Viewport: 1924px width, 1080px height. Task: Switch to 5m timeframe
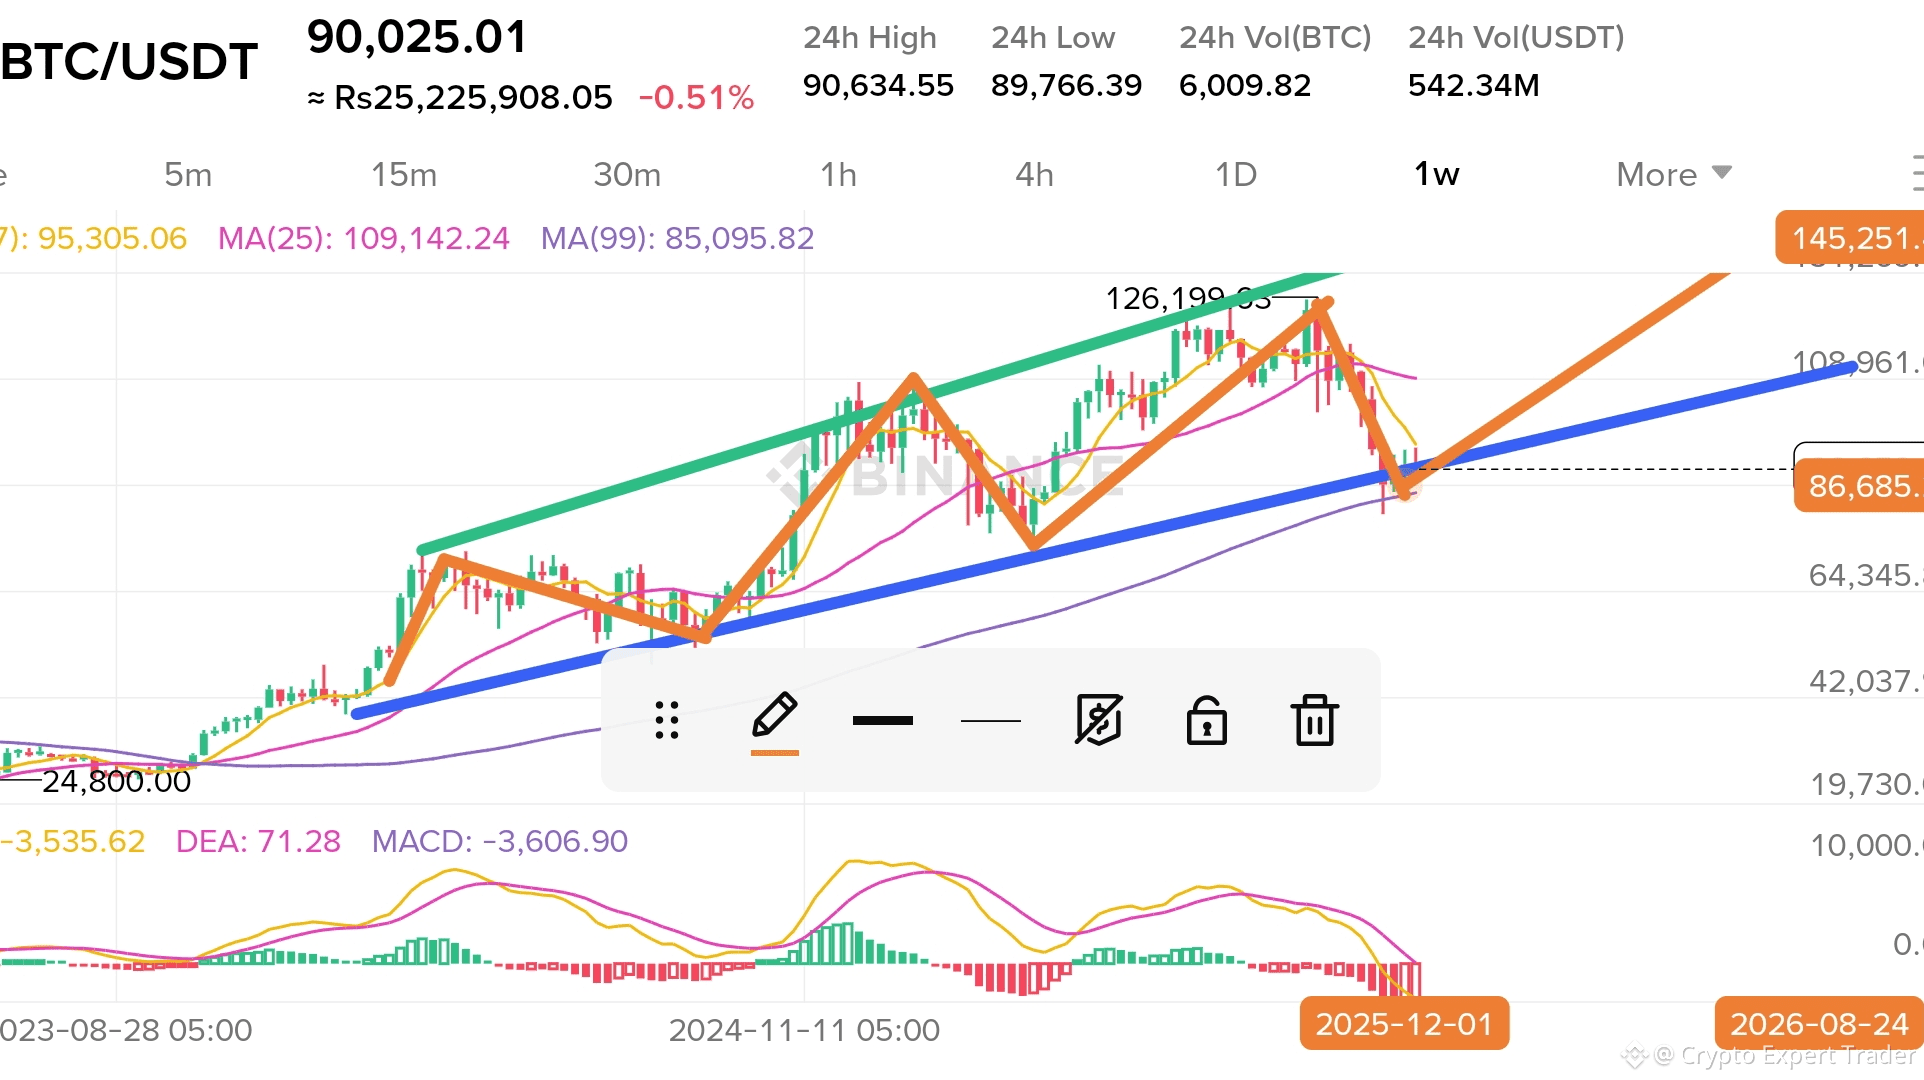[188, 175]
